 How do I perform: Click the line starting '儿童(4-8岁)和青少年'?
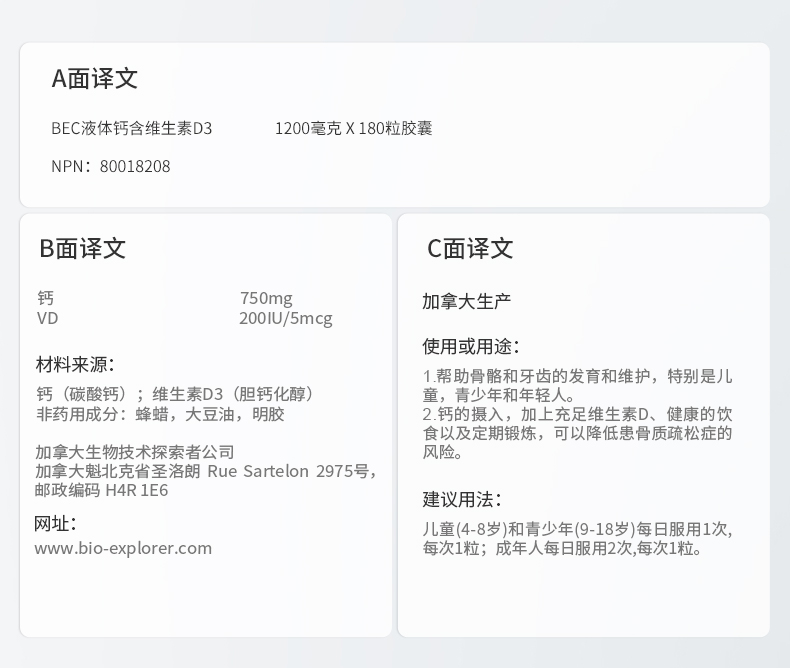pyautogui.click(x=577, y=529)
